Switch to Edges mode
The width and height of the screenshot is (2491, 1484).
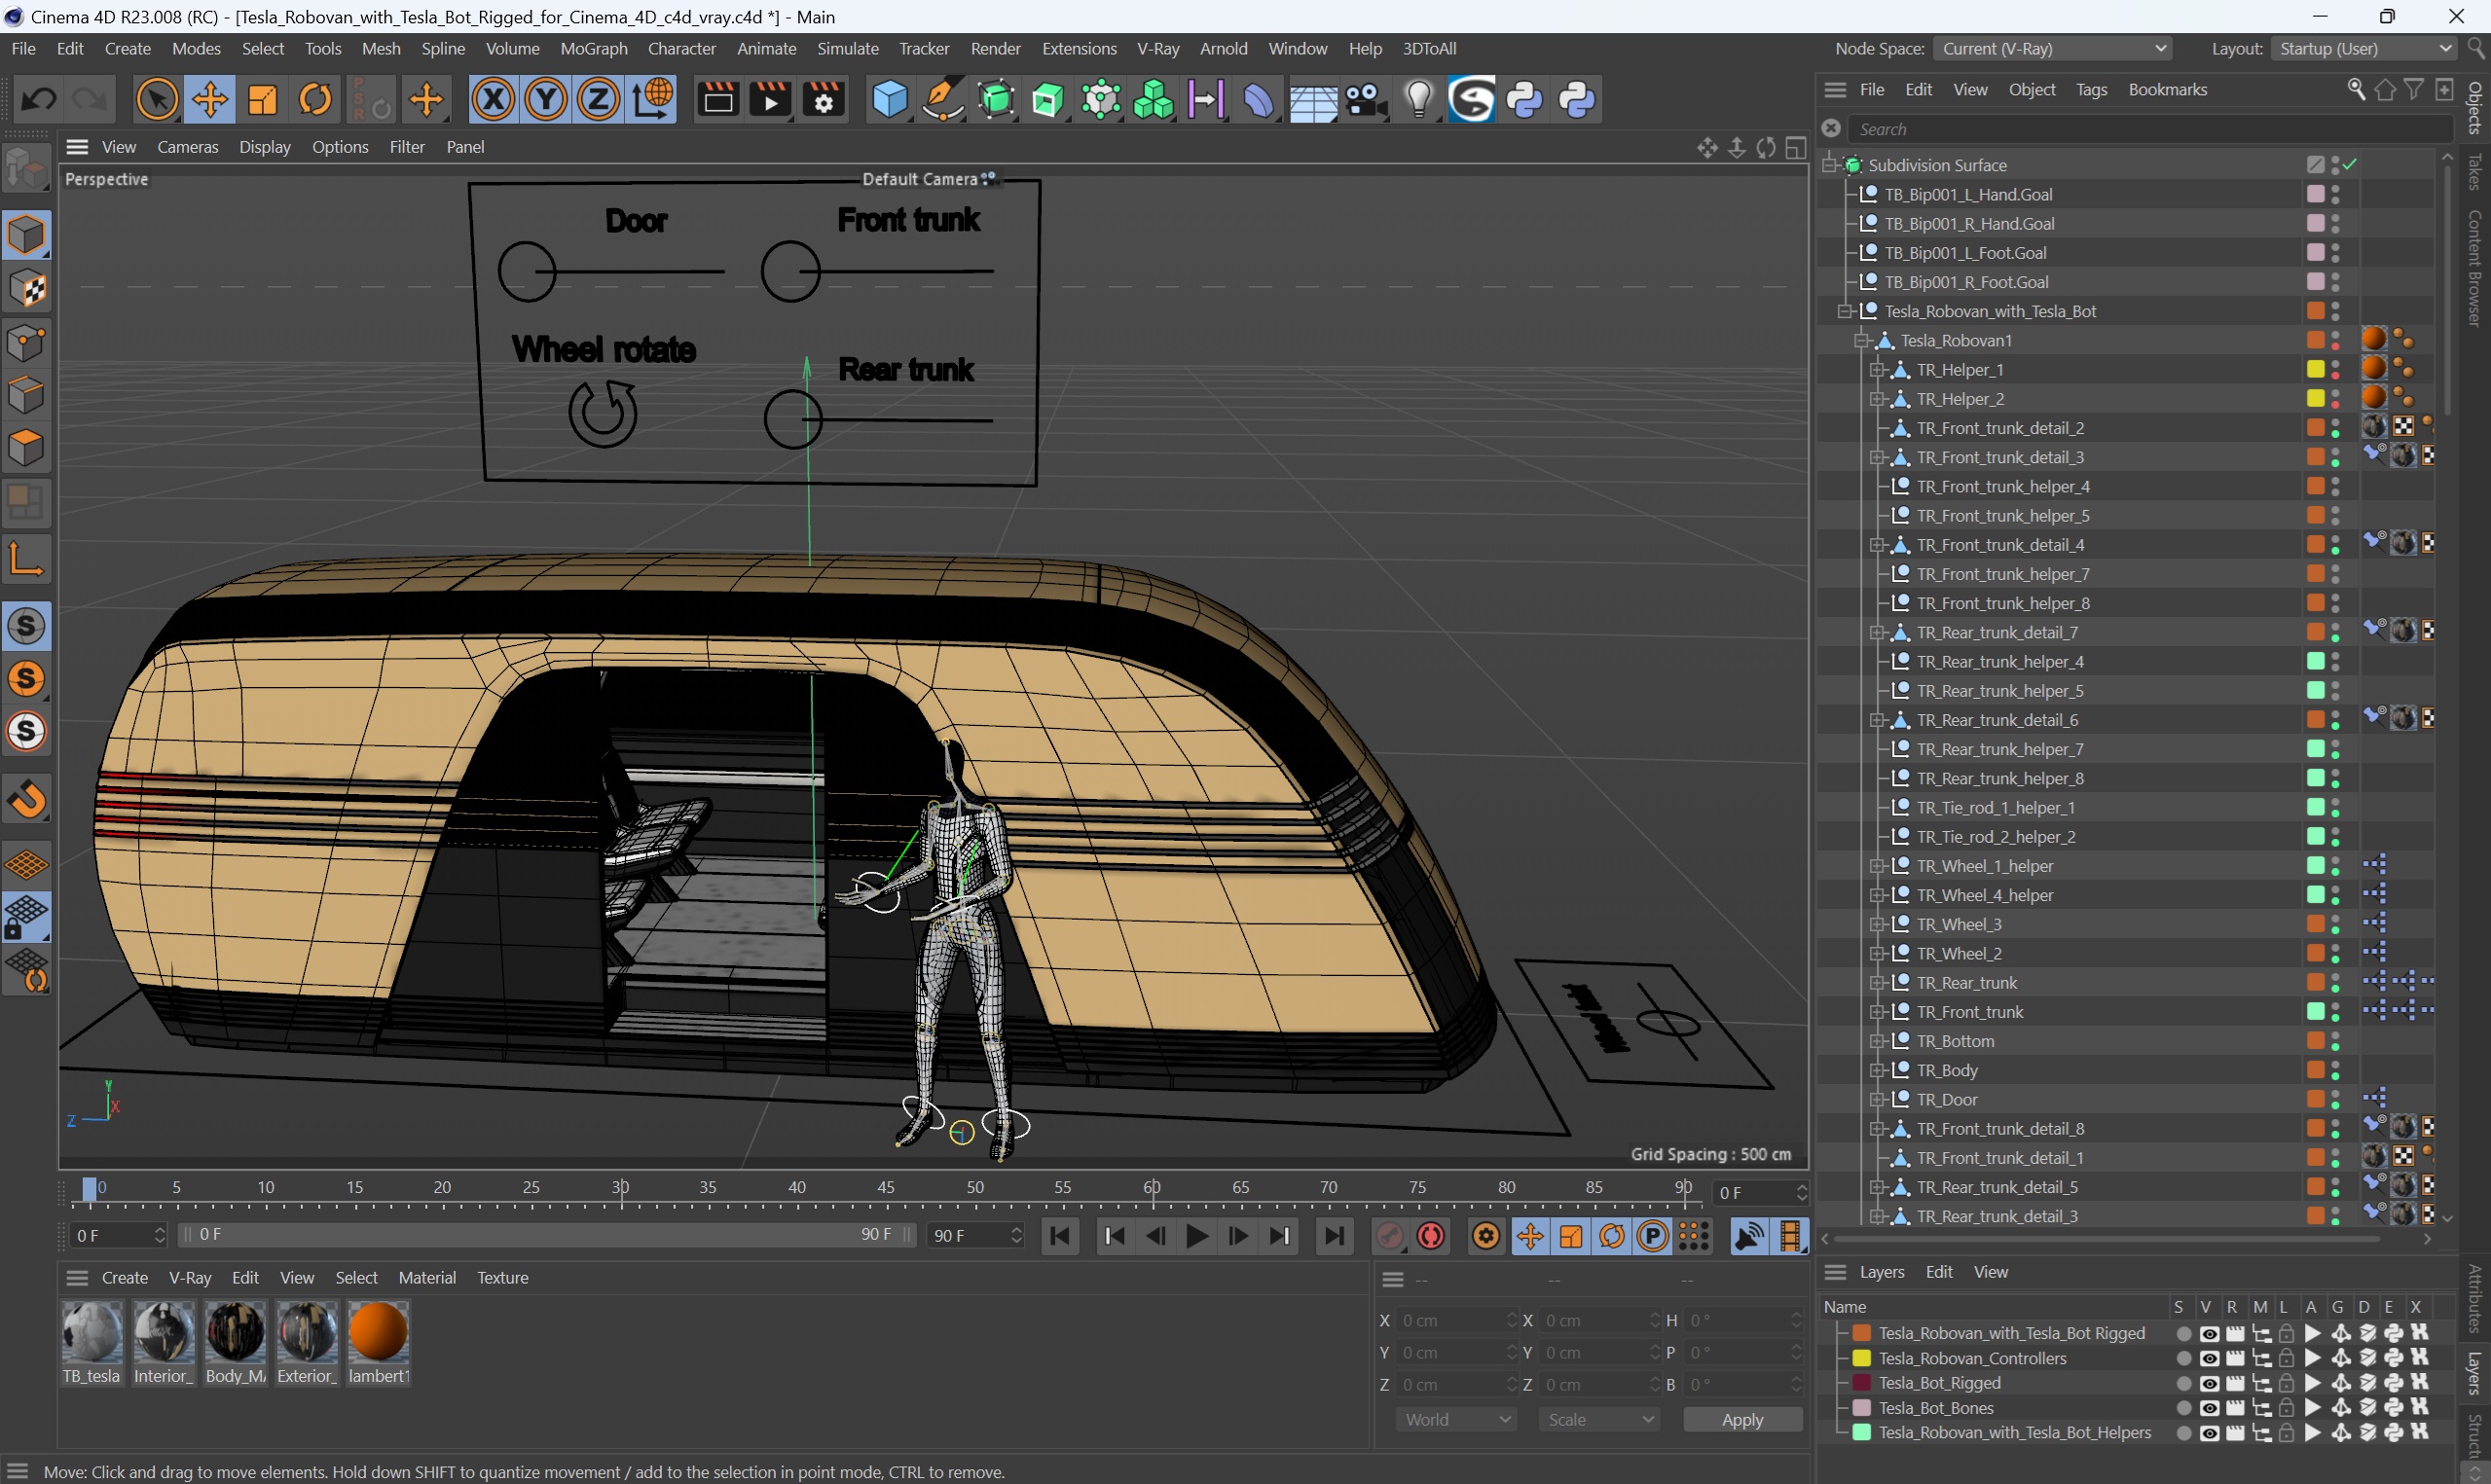27,395
